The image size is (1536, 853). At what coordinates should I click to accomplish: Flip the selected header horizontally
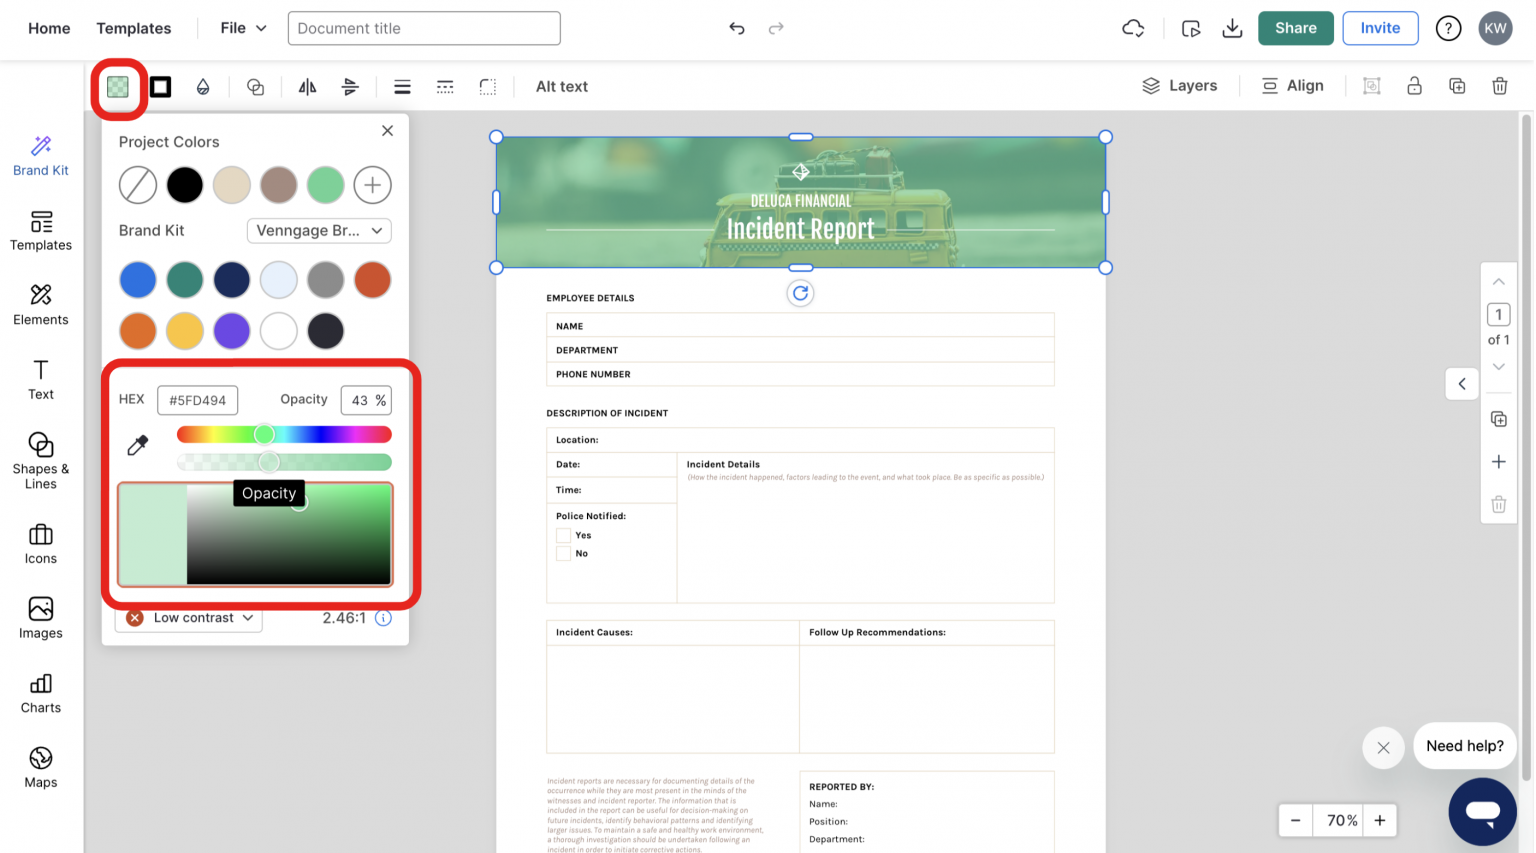tap(306, 87)
